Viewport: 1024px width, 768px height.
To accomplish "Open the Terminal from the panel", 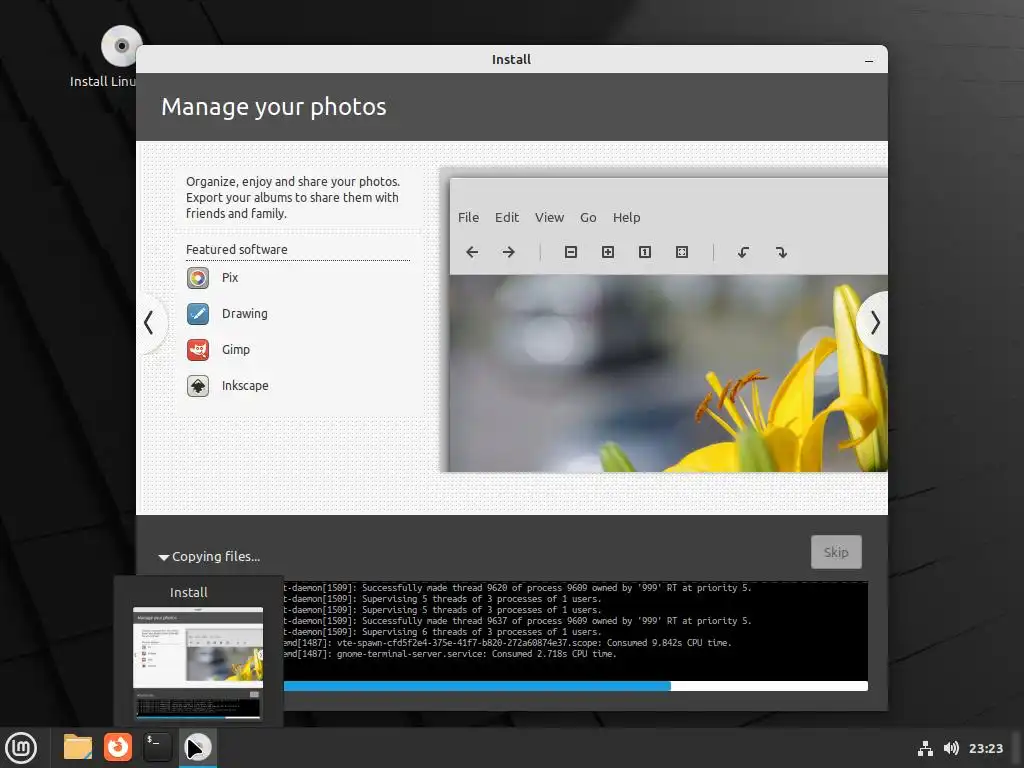I will [x=157, y=747].
